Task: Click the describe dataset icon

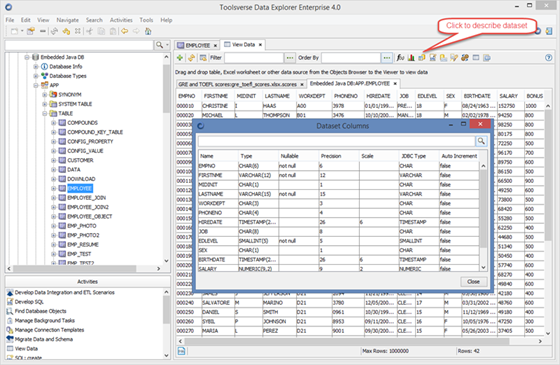Action: [x=422, y=58]
